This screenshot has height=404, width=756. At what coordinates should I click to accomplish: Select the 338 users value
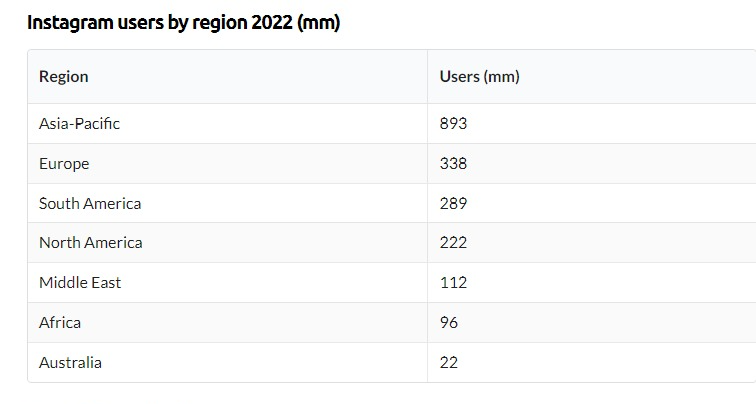453,163
